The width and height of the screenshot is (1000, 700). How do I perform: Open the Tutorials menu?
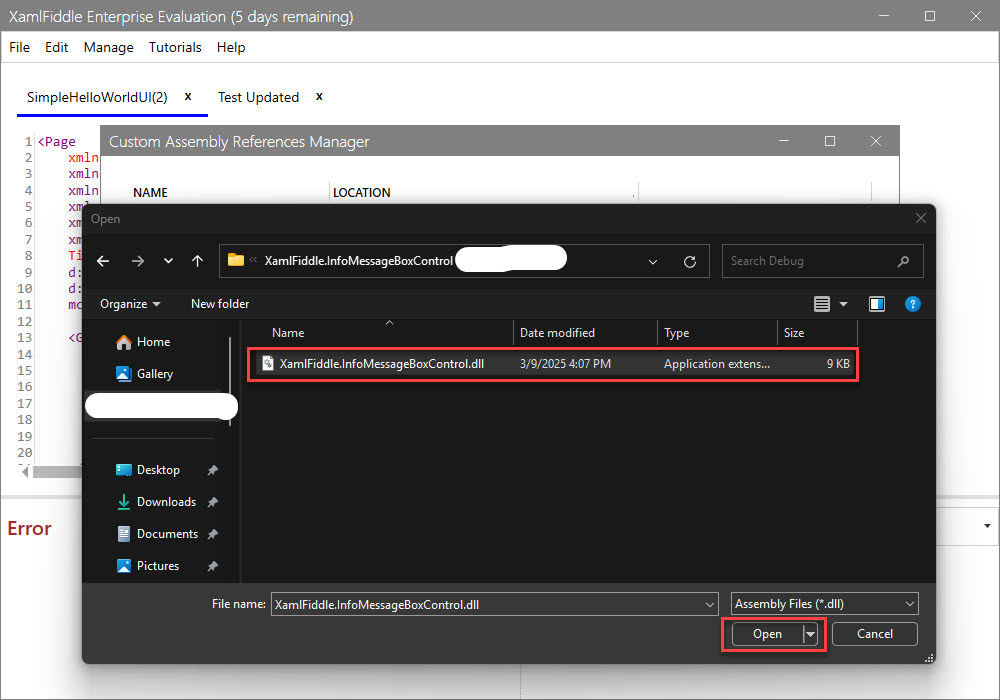point(175,47)
